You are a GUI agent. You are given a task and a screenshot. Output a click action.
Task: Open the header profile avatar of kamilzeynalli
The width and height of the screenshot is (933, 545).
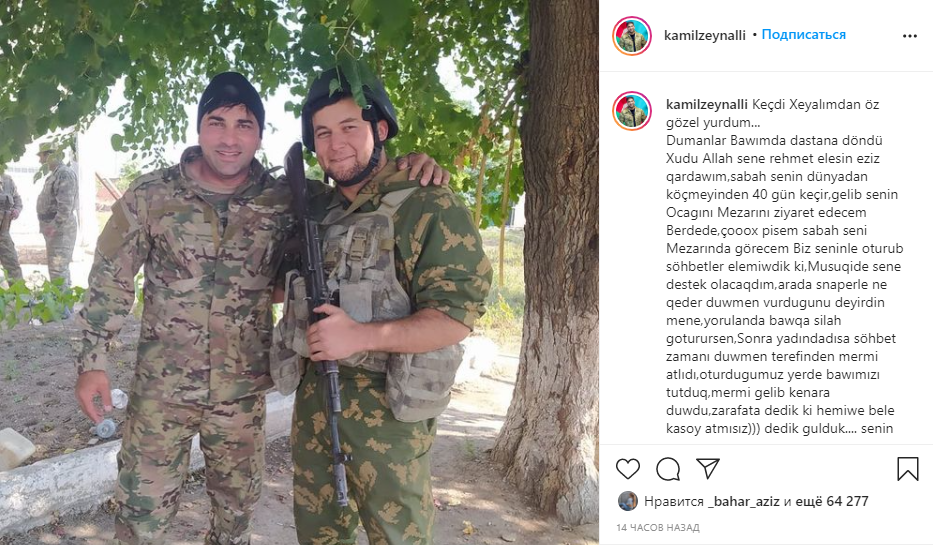[x=632, y=36]
